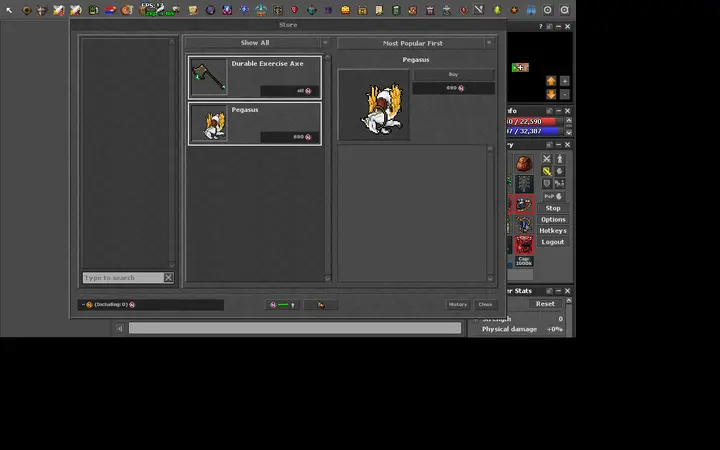Open the Most Popular First sort dropdown

[416, 43]
